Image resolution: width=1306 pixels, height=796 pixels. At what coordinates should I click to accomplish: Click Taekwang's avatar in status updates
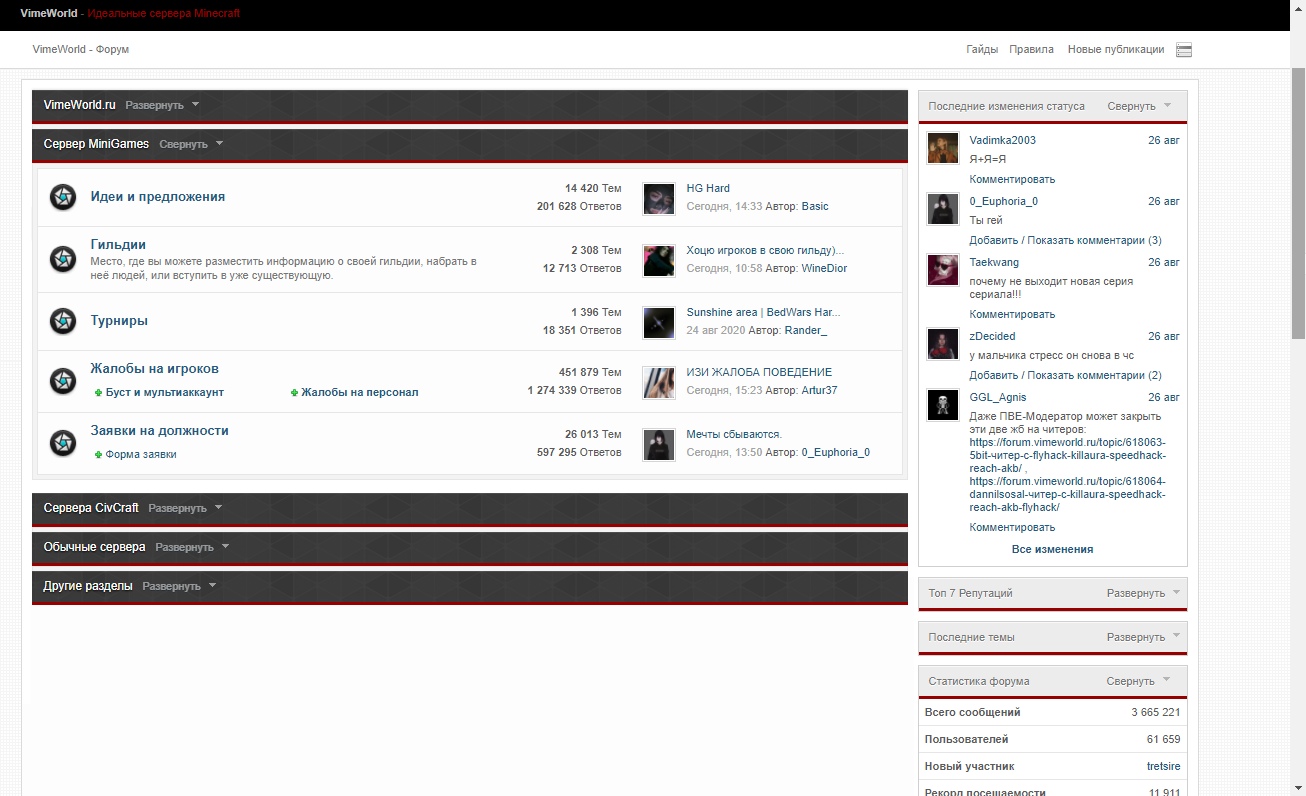pyautogui.click(x=943, y=270)
